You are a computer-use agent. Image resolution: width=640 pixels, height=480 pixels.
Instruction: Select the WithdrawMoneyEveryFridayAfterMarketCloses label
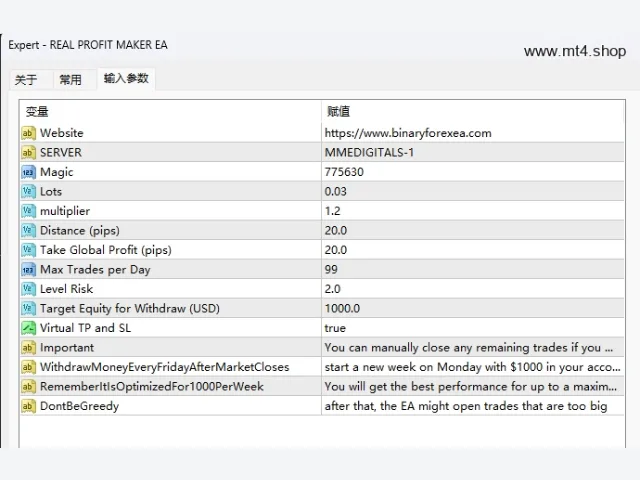164,367
